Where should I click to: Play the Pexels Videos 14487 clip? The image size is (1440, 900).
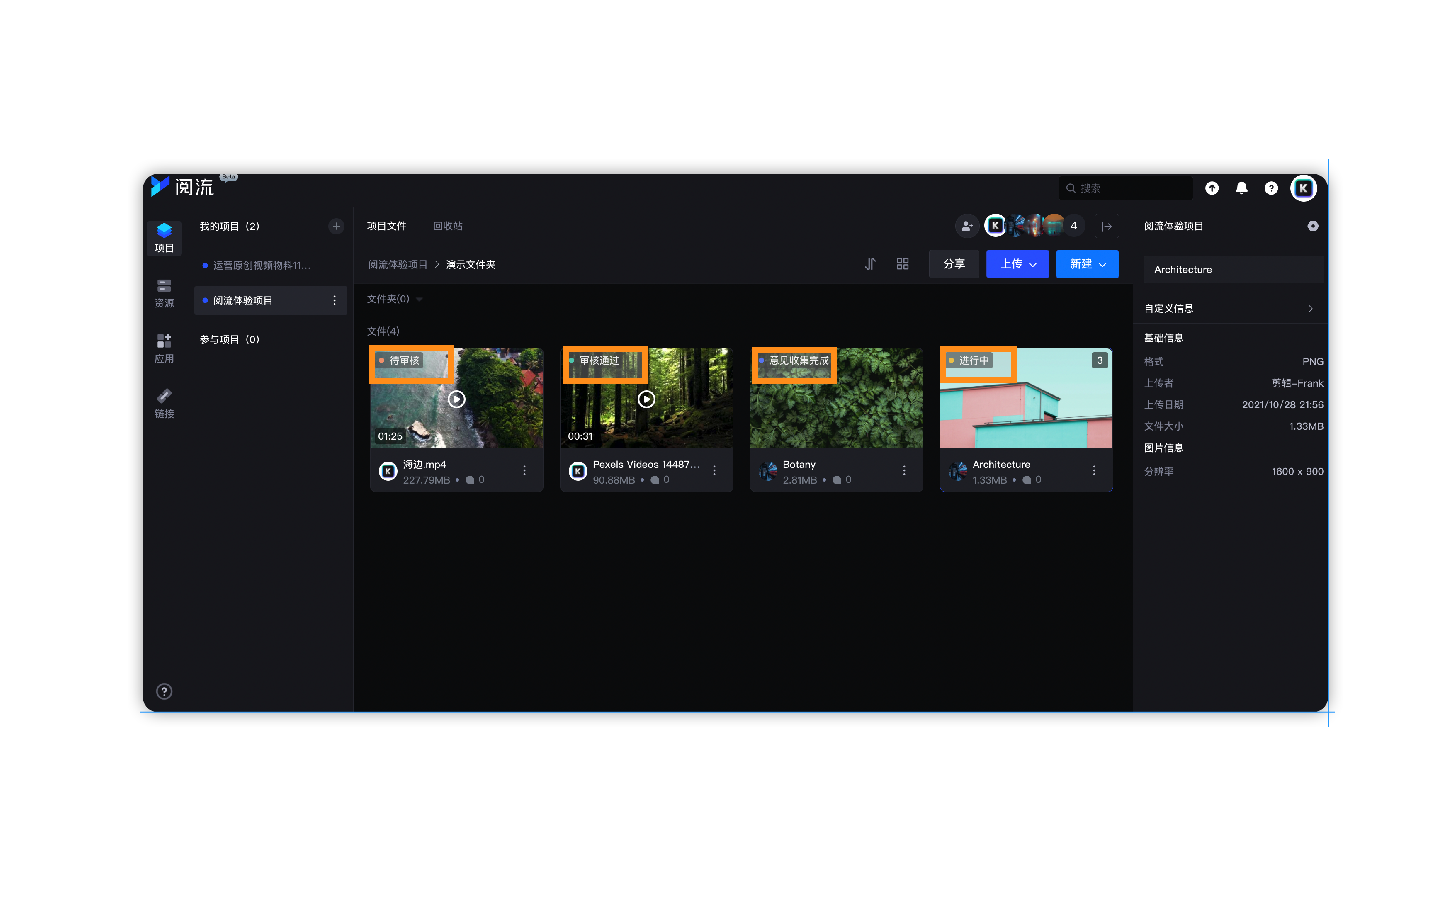point(646,399)
